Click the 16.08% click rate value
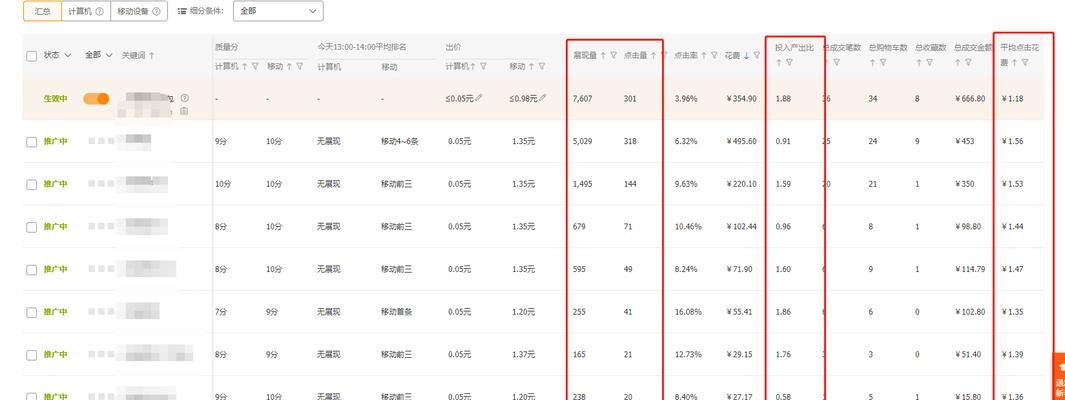The height and width of the screenshot is (400, 1065). point(688,312)
